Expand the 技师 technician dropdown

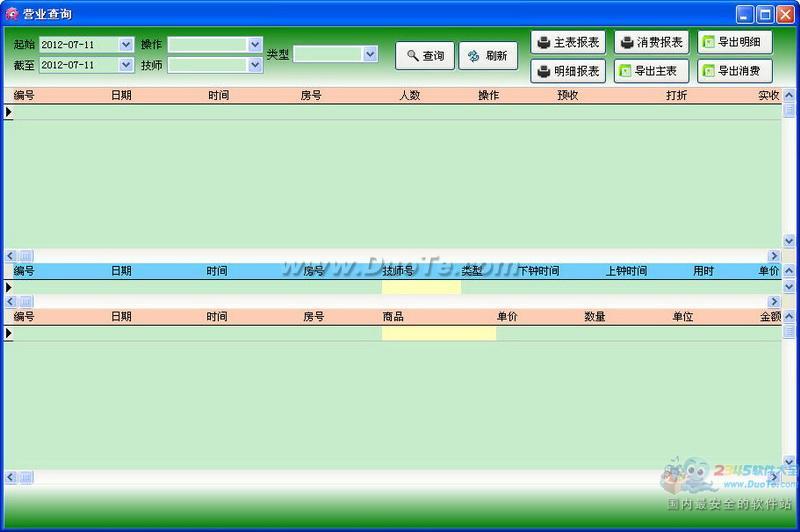(x=254, y=65)
